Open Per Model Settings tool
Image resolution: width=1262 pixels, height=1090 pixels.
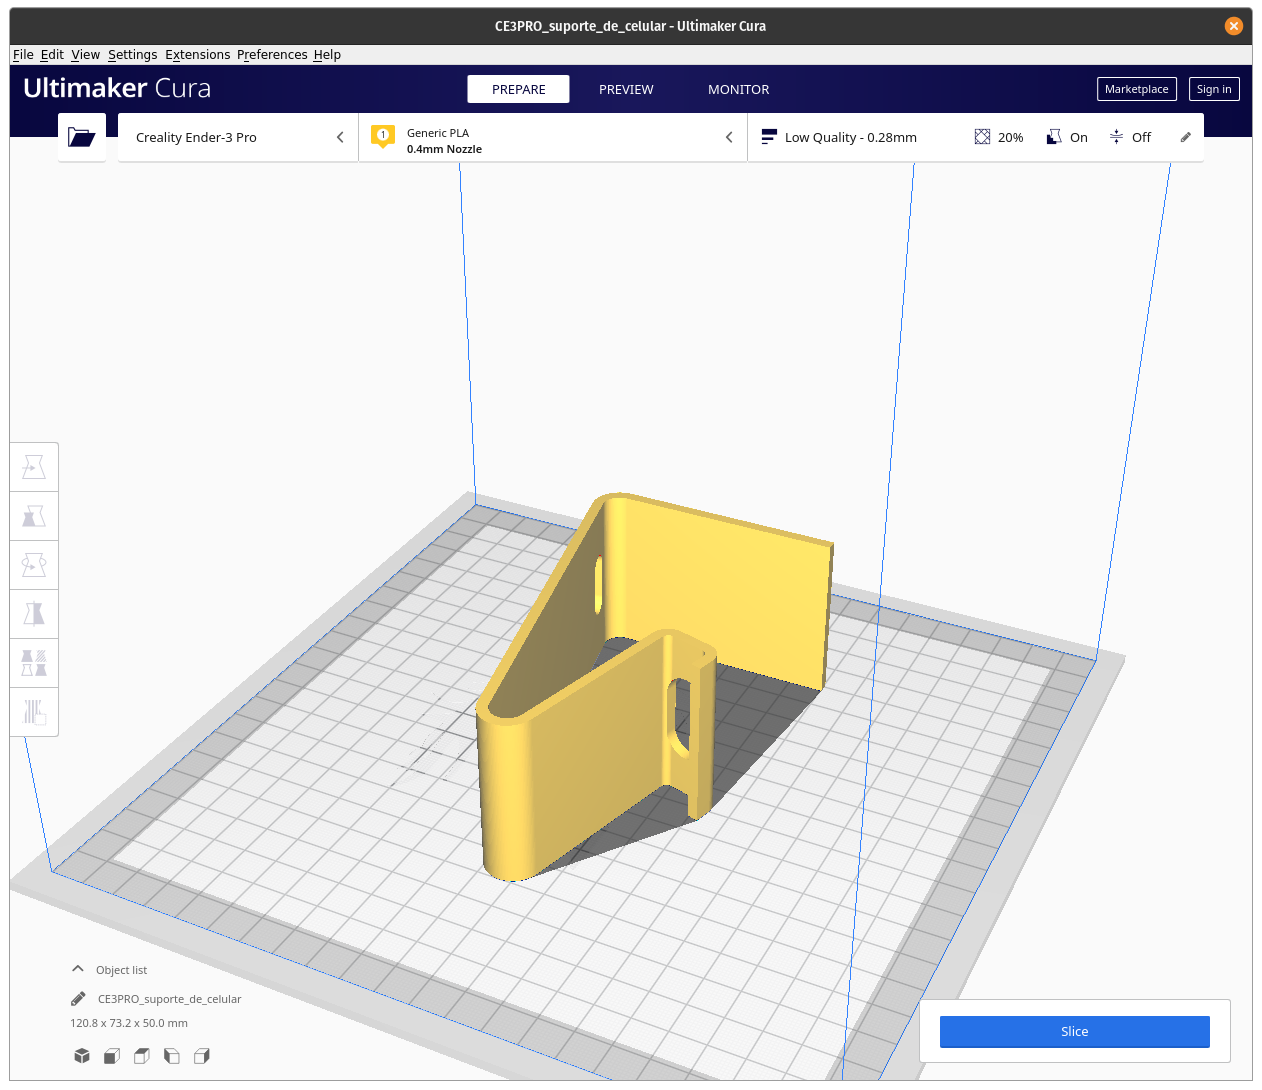(34, 663)
